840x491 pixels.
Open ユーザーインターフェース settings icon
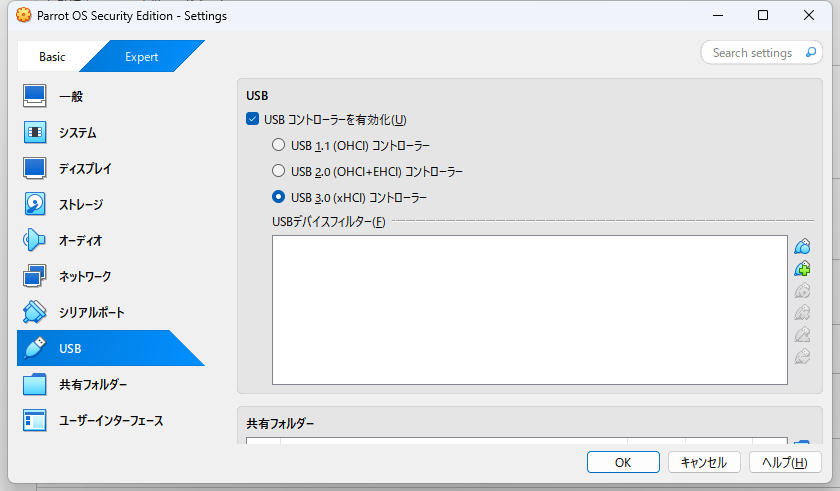pos(34,420)
